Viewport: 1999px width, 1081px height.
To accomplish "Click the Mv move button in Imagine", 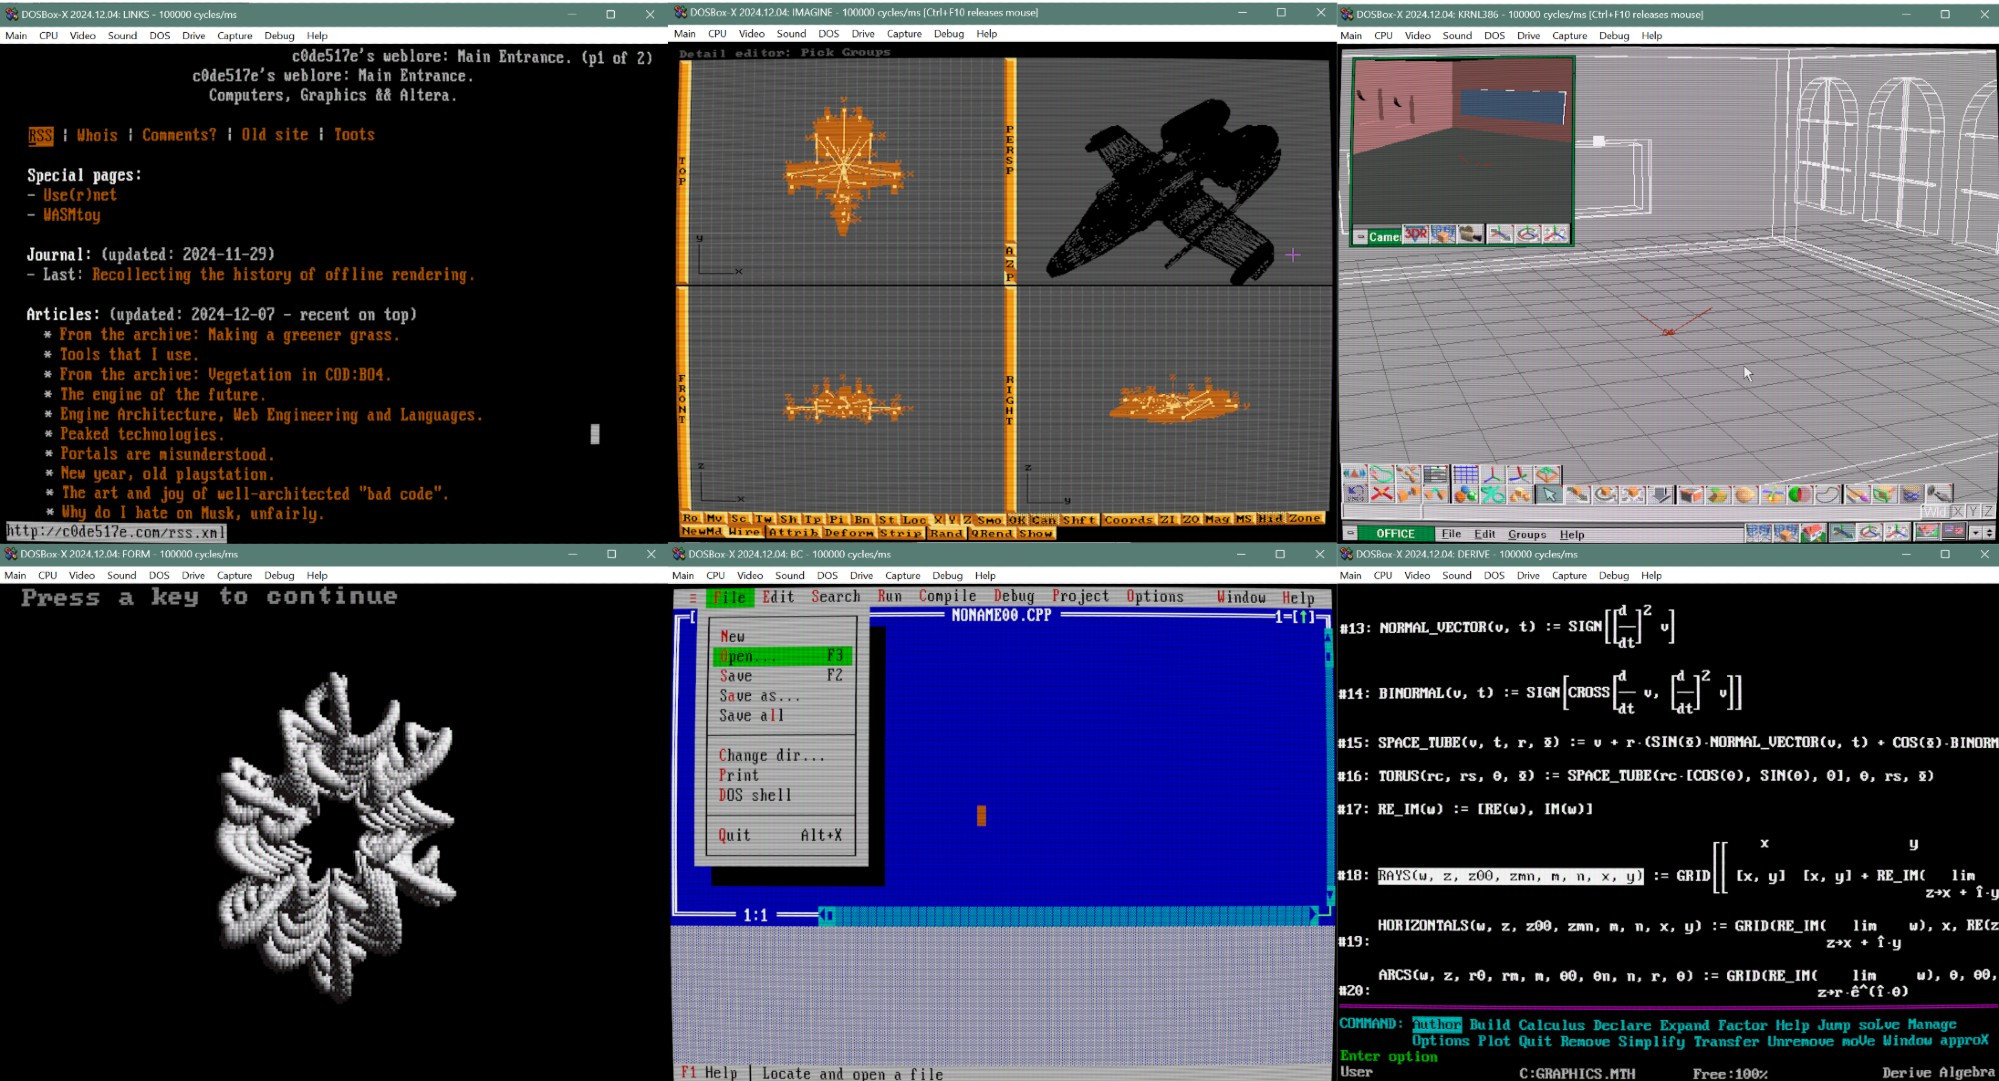I will coord(715,518).
